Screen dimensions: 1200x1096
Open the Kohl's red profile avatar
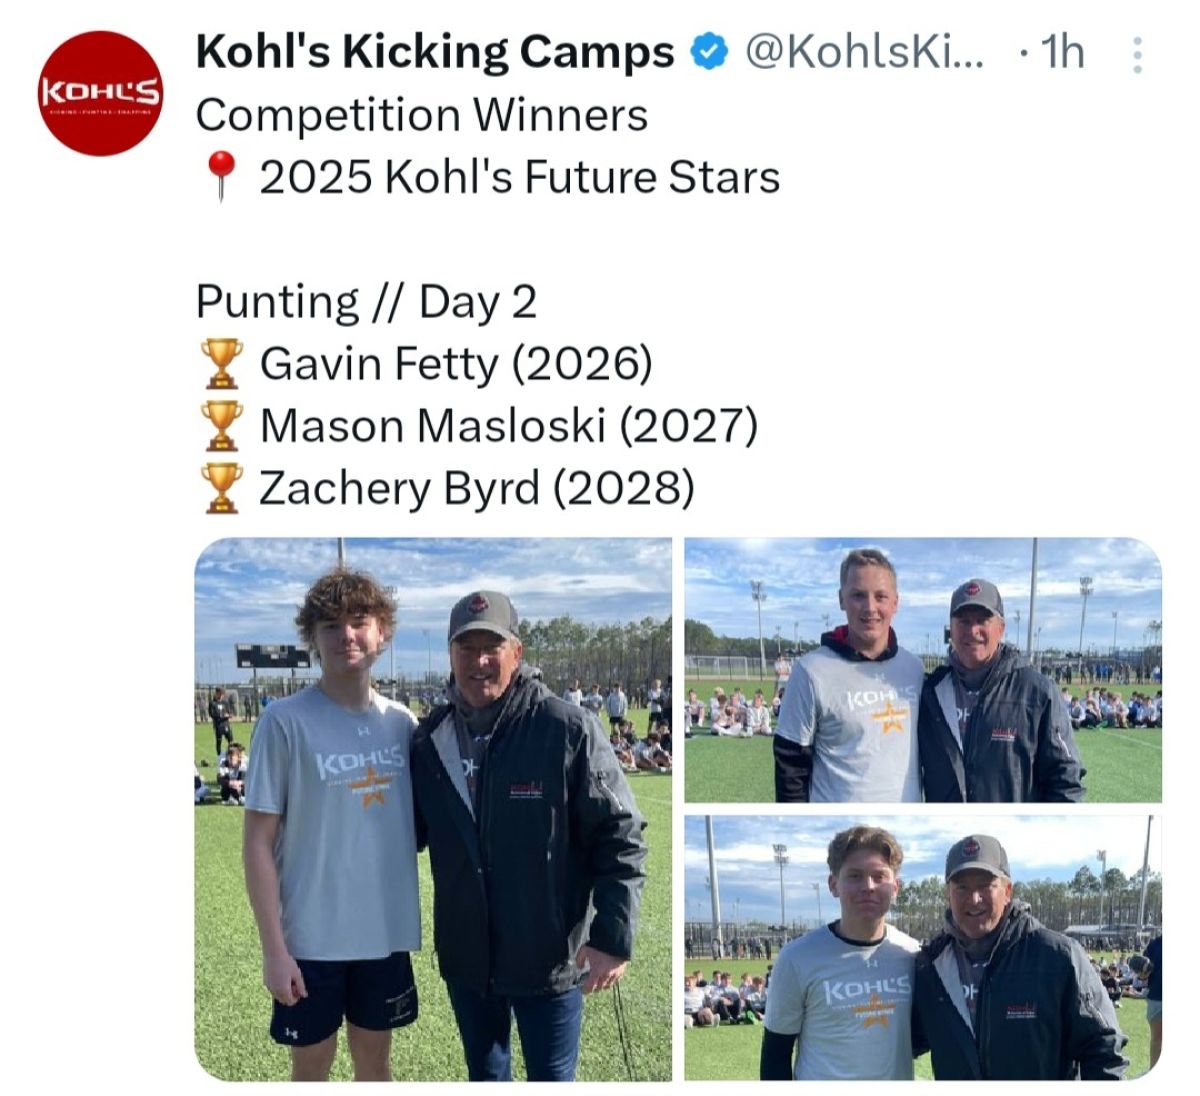click(x=99, y=93)
